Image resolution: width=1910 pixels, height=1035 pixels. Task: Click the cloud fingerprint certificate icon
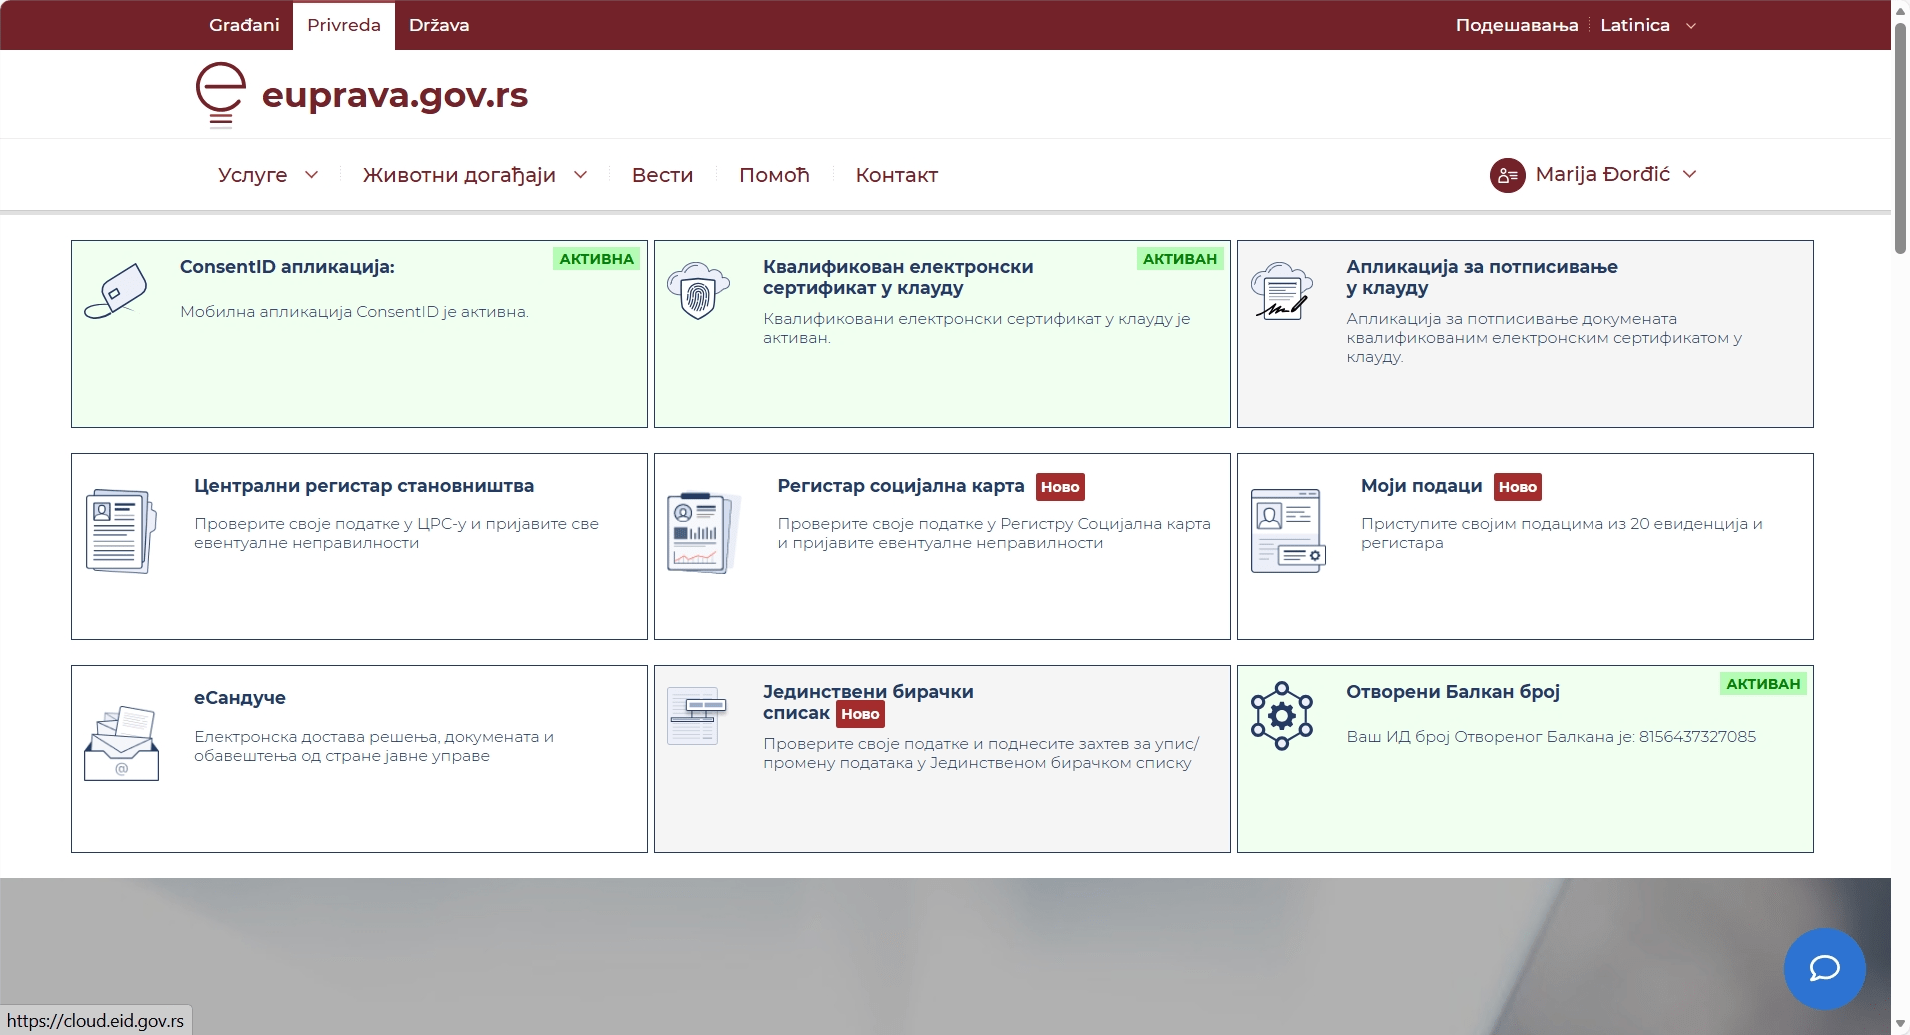(698, 291)
